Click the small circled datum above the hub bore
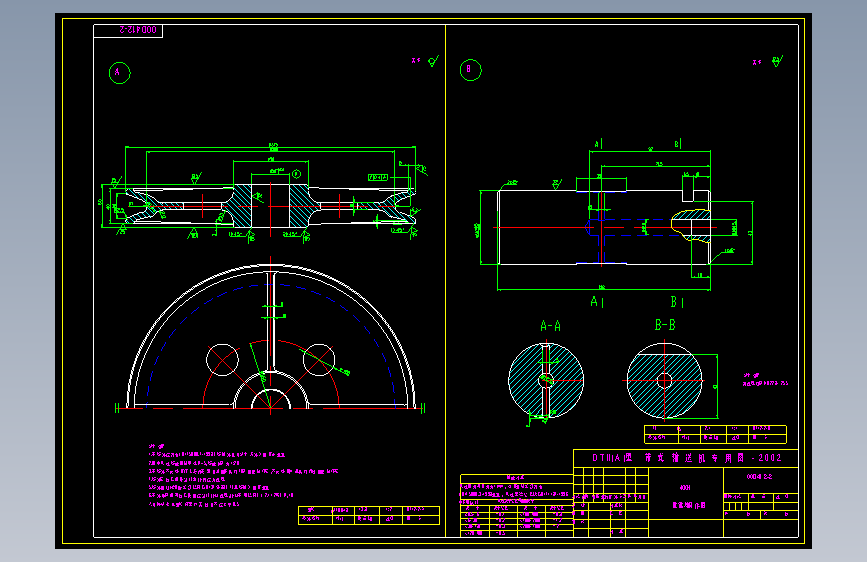The height and width of the screenshot is (562, 867). coord(296,174)
